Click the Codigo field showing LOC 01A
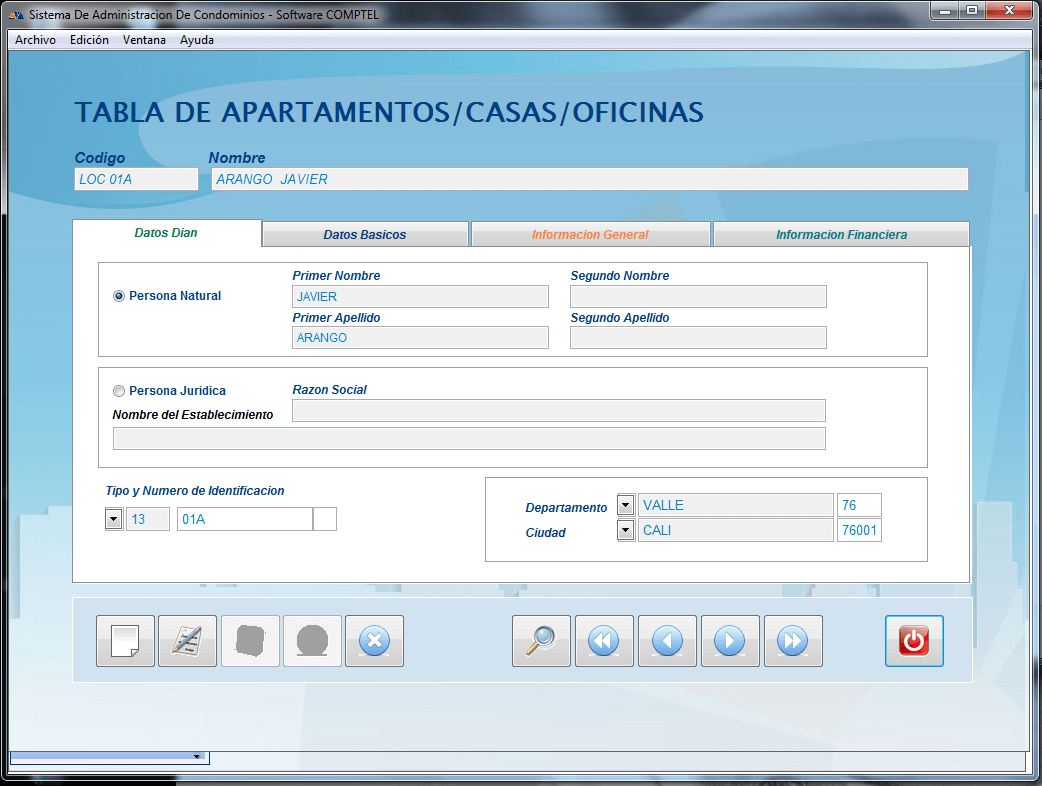Image resolution: width=1042 pixels, height=786 pixels. tap(136, 179)
